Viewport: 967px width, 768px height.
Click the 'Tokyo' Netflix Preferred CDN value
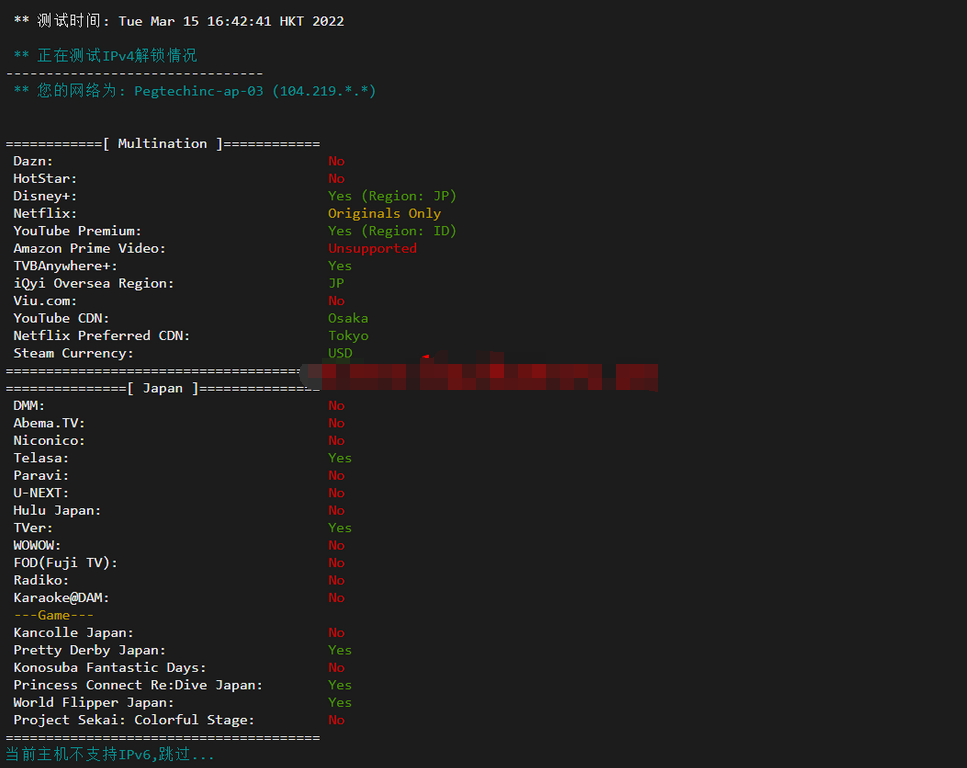(x=348, y=336)
